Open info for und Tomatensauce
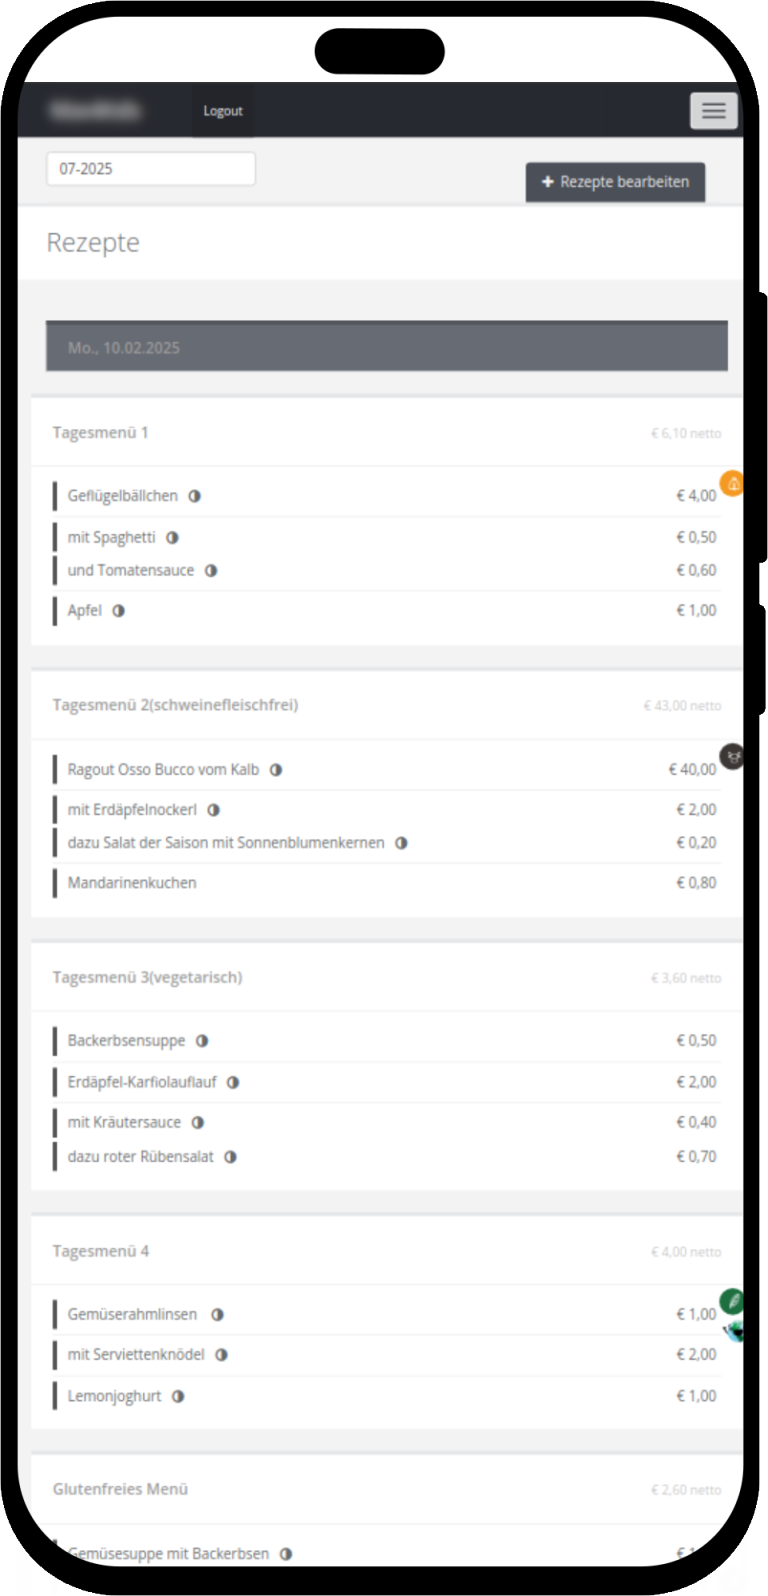Screen dimensions: 768x1596 pos(210,569)
